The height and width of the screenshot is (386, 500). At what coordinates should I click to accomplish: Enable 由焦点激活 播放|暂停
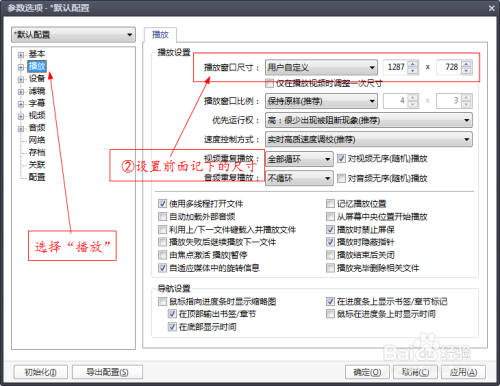162,255
